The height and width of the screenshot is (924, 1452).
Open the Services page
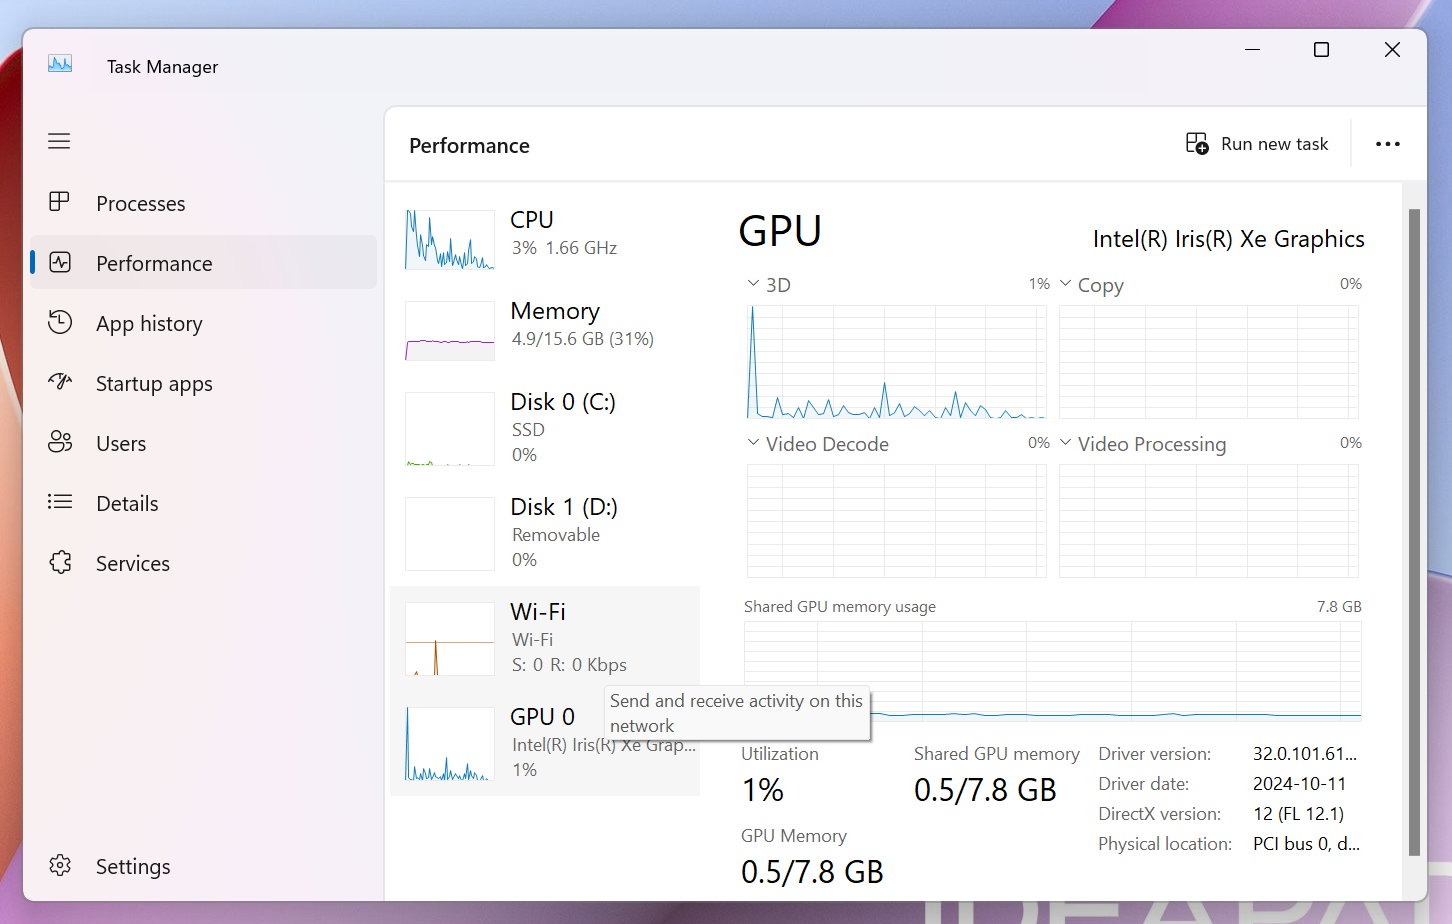204,563
